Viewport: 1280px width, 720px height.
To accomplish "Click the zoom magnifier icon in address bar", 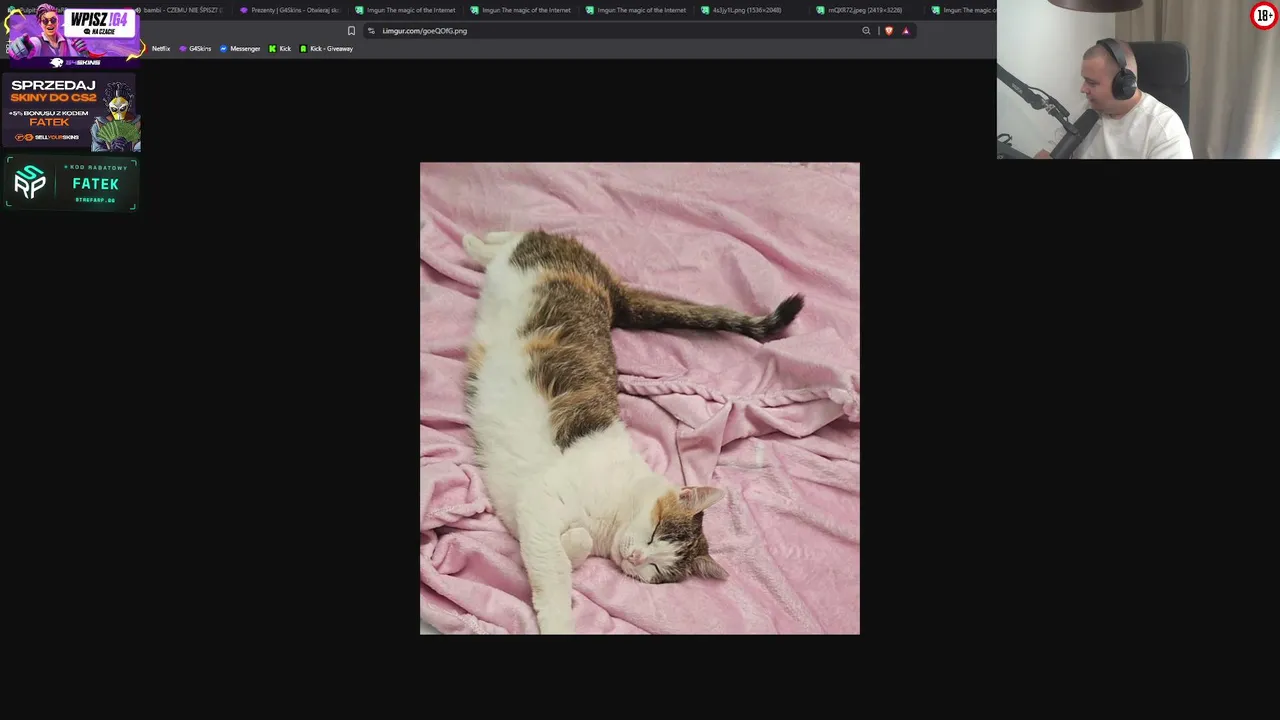I will [866, 31].
